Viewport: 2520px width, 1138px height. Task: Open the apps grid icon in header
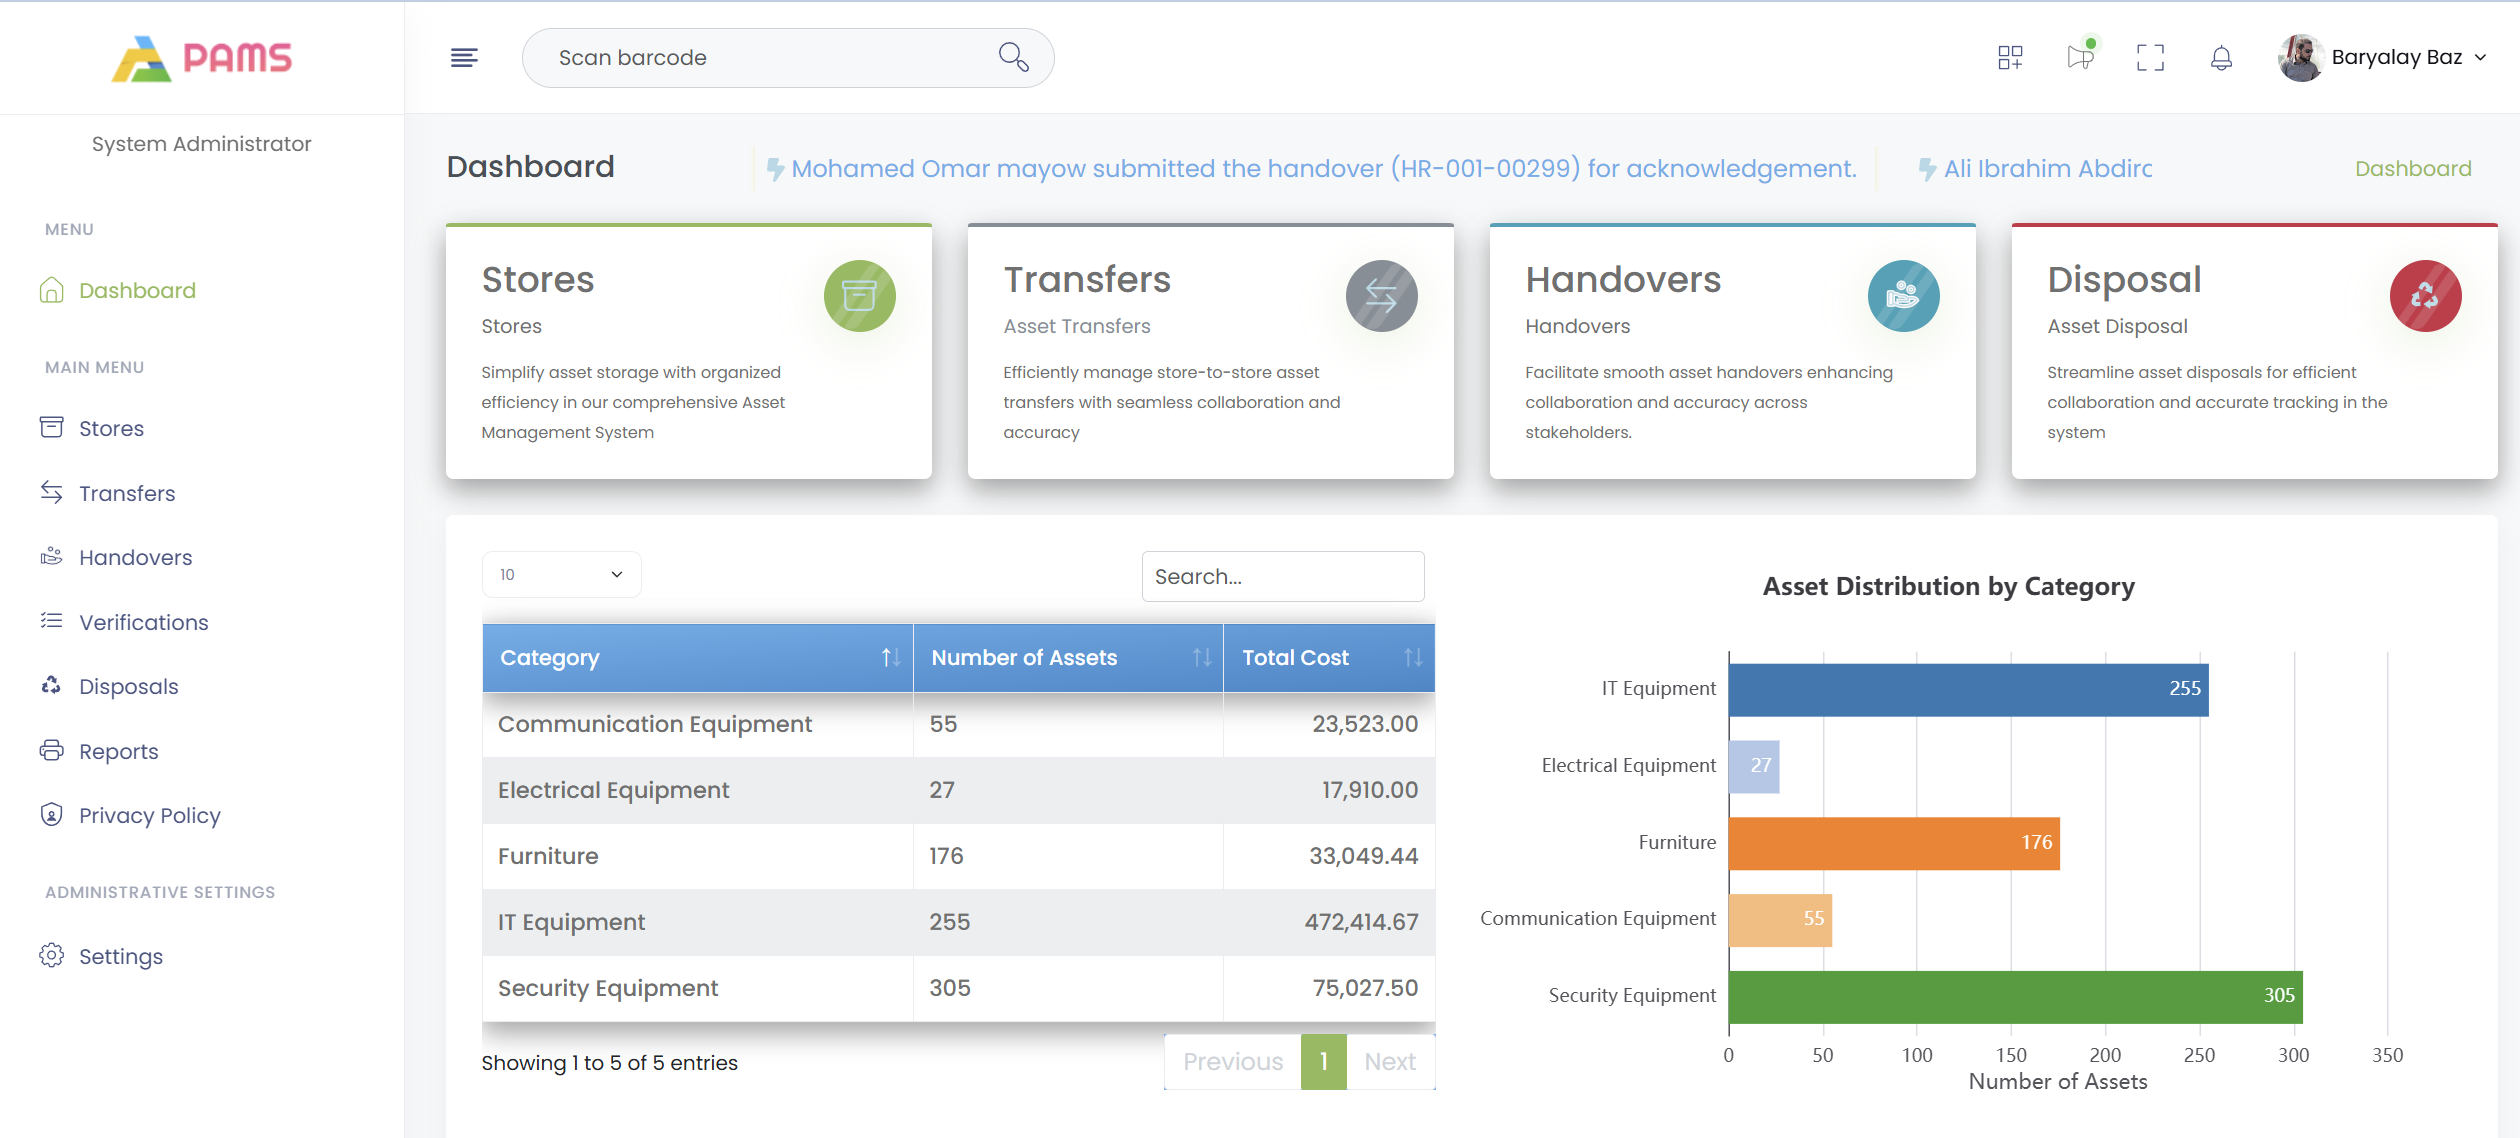pos(2010,58)
